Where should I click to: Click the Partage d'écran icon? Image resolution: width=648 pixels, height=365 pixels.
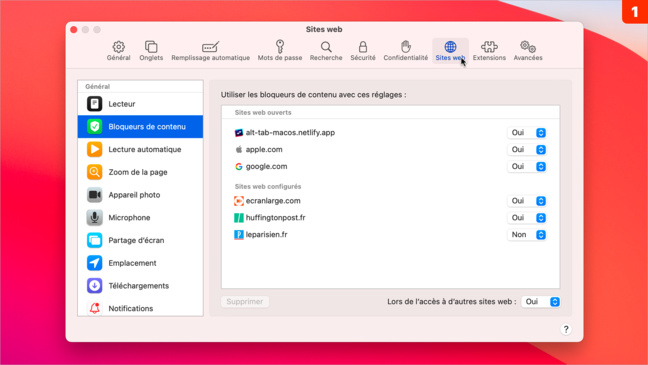pos(94,240)
